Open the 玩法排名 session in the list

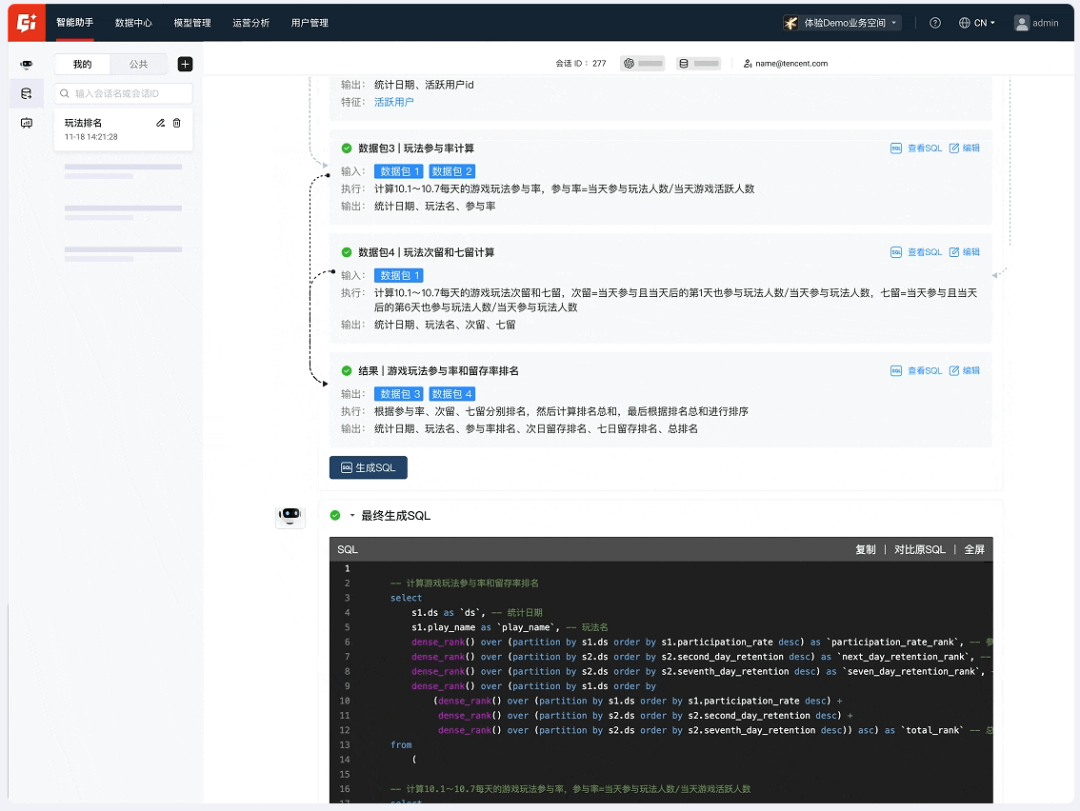(123, 129)
